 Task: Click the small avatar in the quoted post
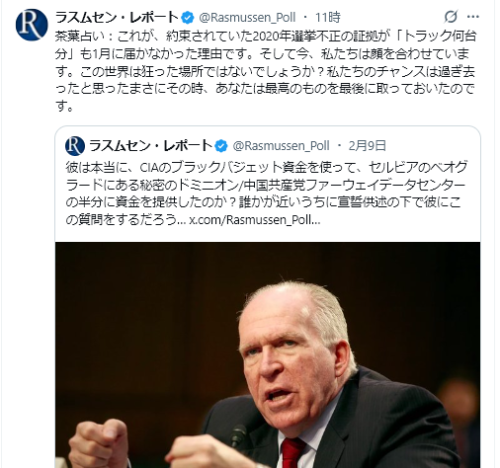pyautogui.click(x=75, y=146)
